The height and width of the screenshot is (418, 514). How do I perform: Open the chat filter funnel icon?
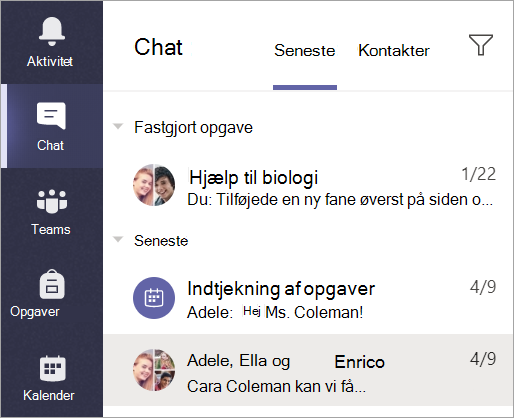pos(481,45)
